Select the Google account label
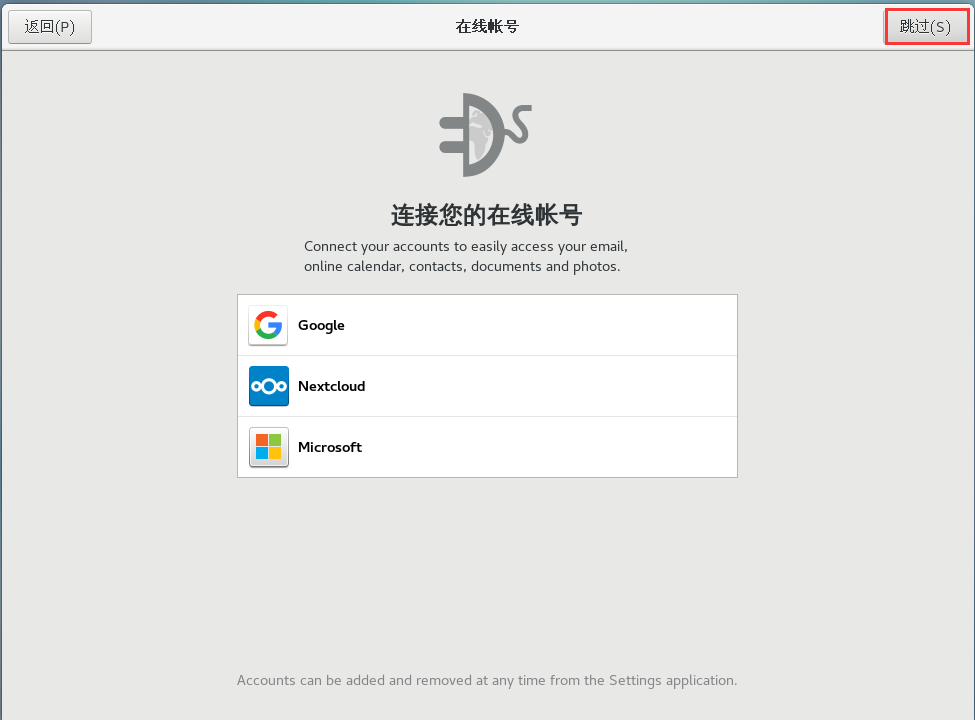975x720 pixels. click(x=321, y=326)
